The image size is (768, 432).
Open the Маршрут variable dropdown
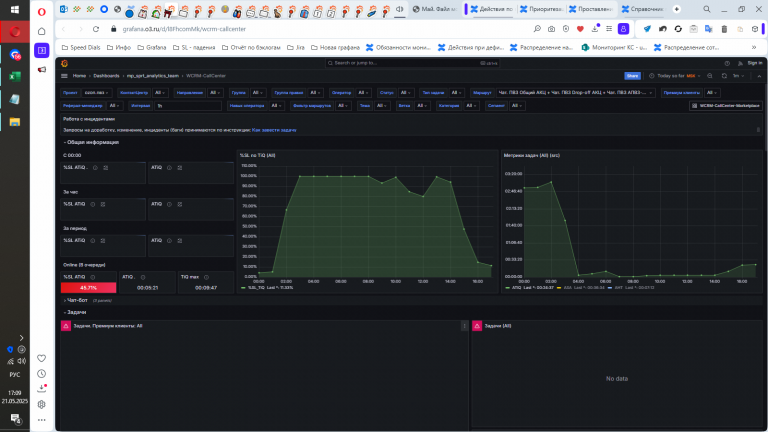click(x=576, y=93)
